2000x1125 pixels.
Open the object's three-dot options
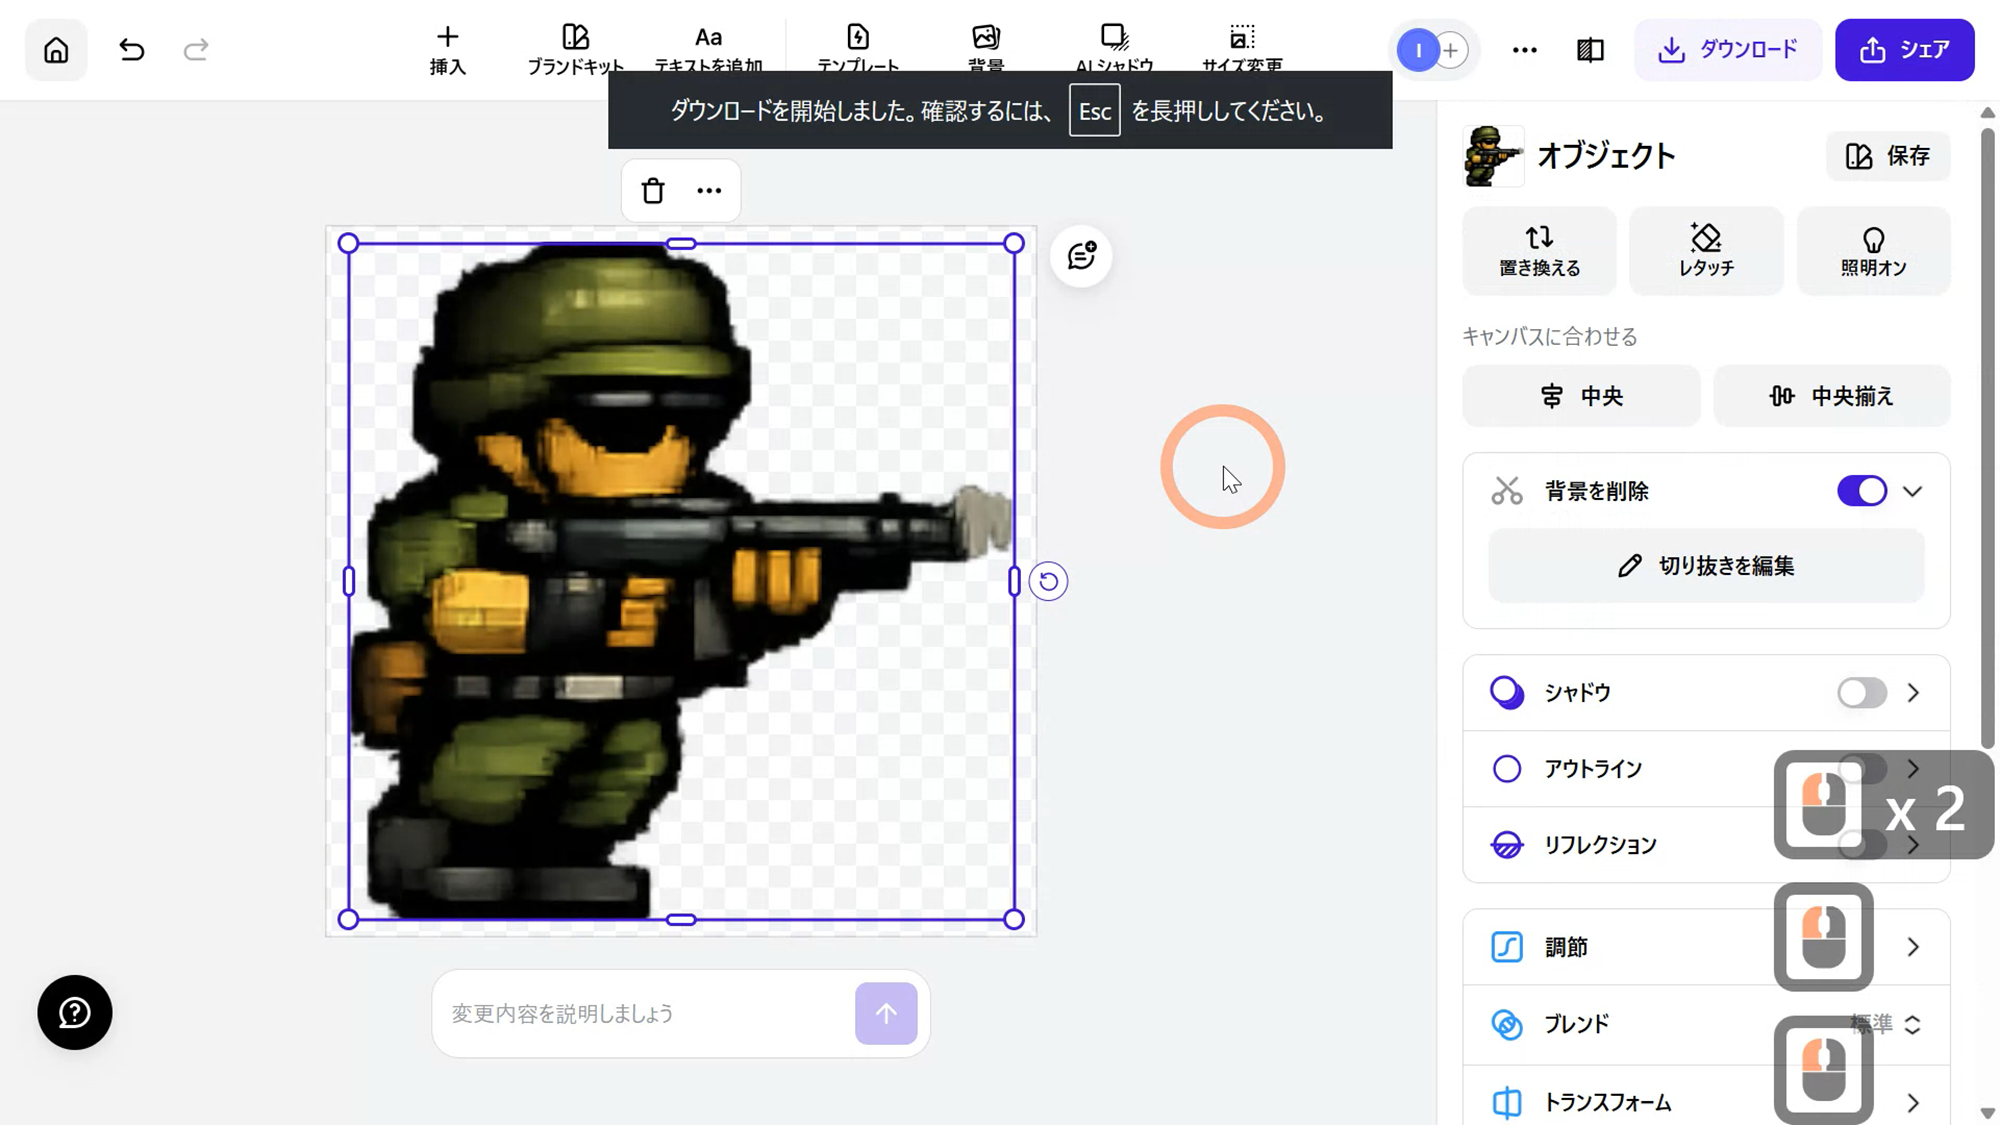709,191
